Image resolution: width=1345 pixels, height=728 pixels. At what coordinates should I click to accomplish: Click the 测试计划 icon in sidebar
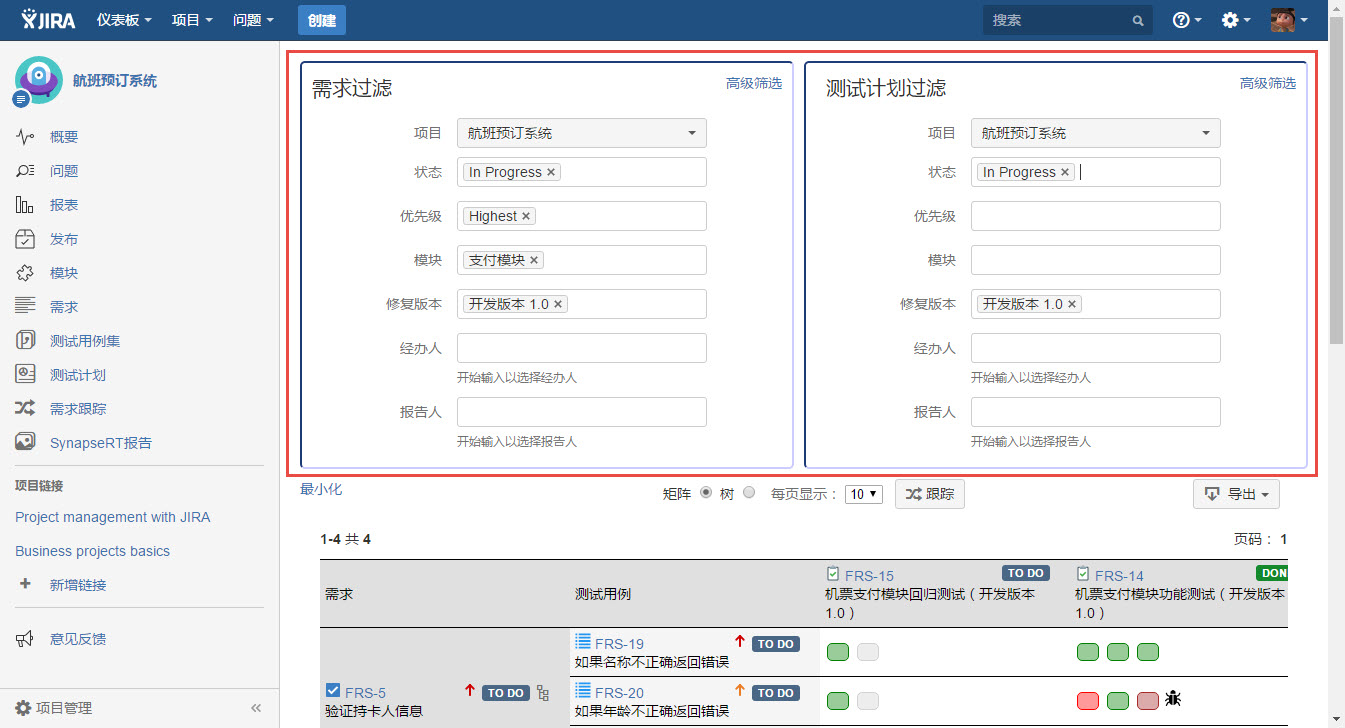pyautogui.click(x=25, y=375)
